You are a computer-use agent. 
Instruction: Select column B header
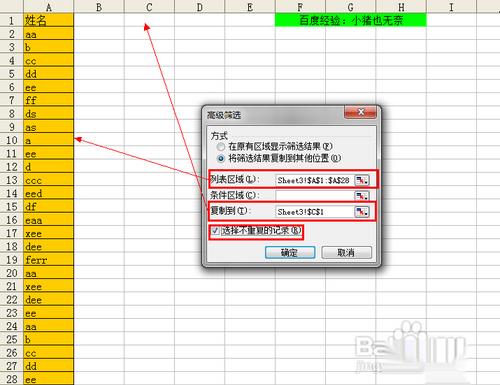point(99,7)
